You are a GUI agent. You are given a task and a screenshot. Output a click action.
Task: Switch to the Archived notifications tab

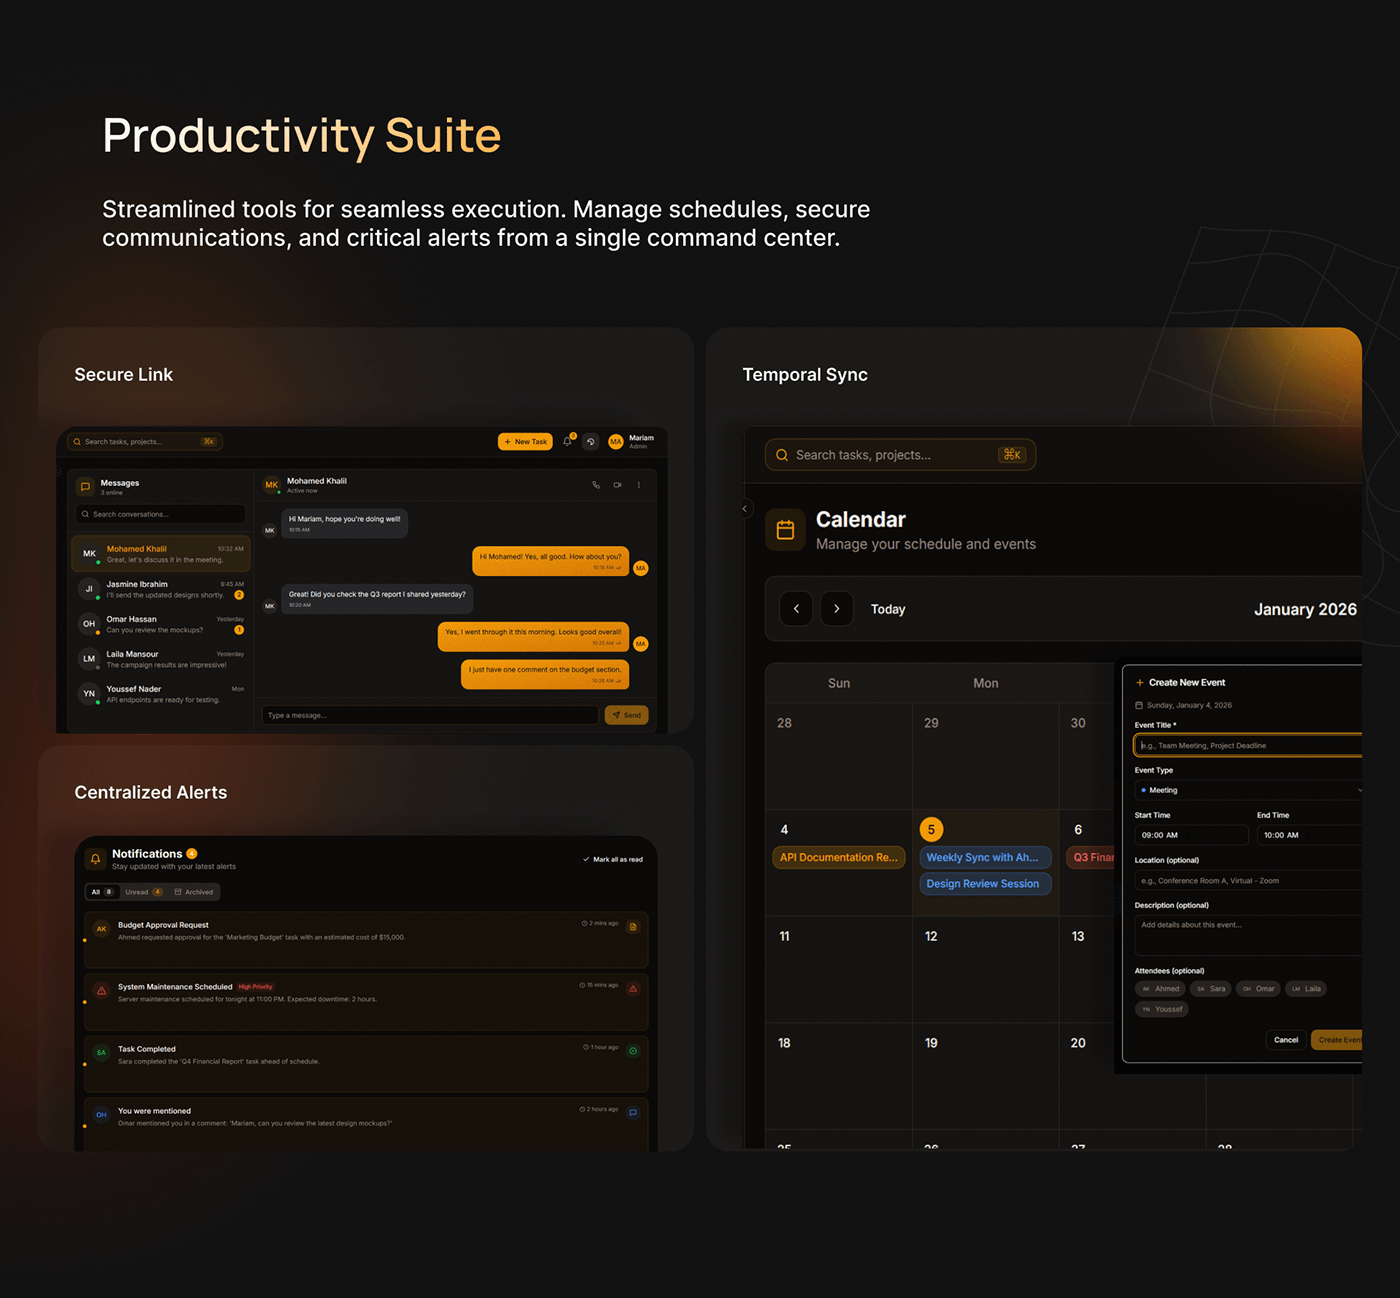click(x=194, y=892)
